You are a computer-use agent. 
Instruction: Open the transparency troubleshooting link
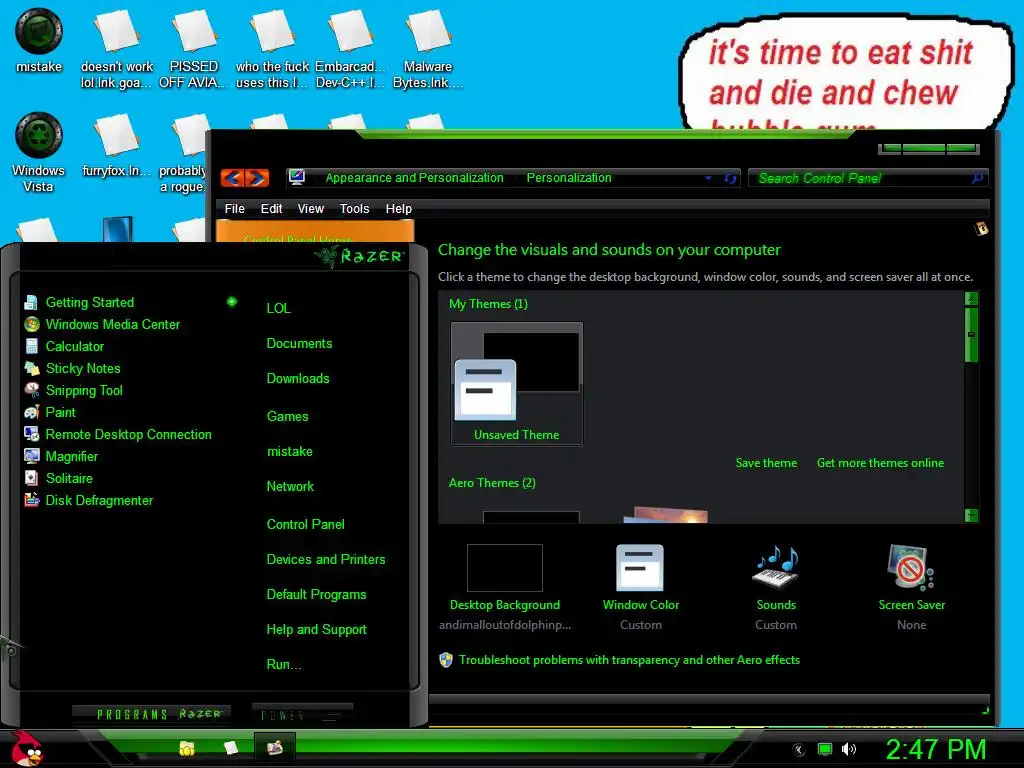click(629, 660)
